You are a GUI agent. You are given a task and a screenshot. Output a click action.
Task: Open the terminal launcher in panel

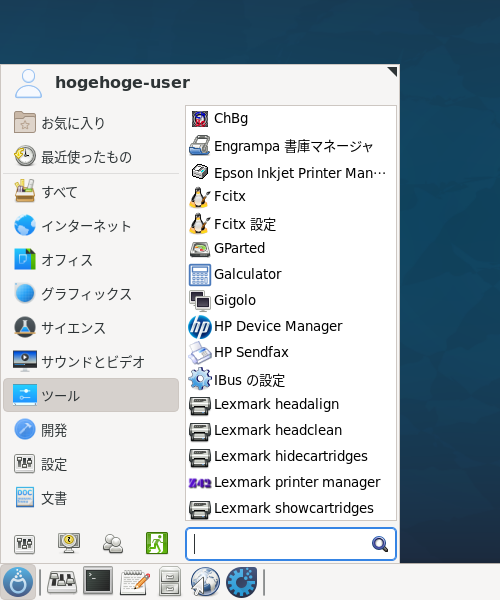point(98,581)
